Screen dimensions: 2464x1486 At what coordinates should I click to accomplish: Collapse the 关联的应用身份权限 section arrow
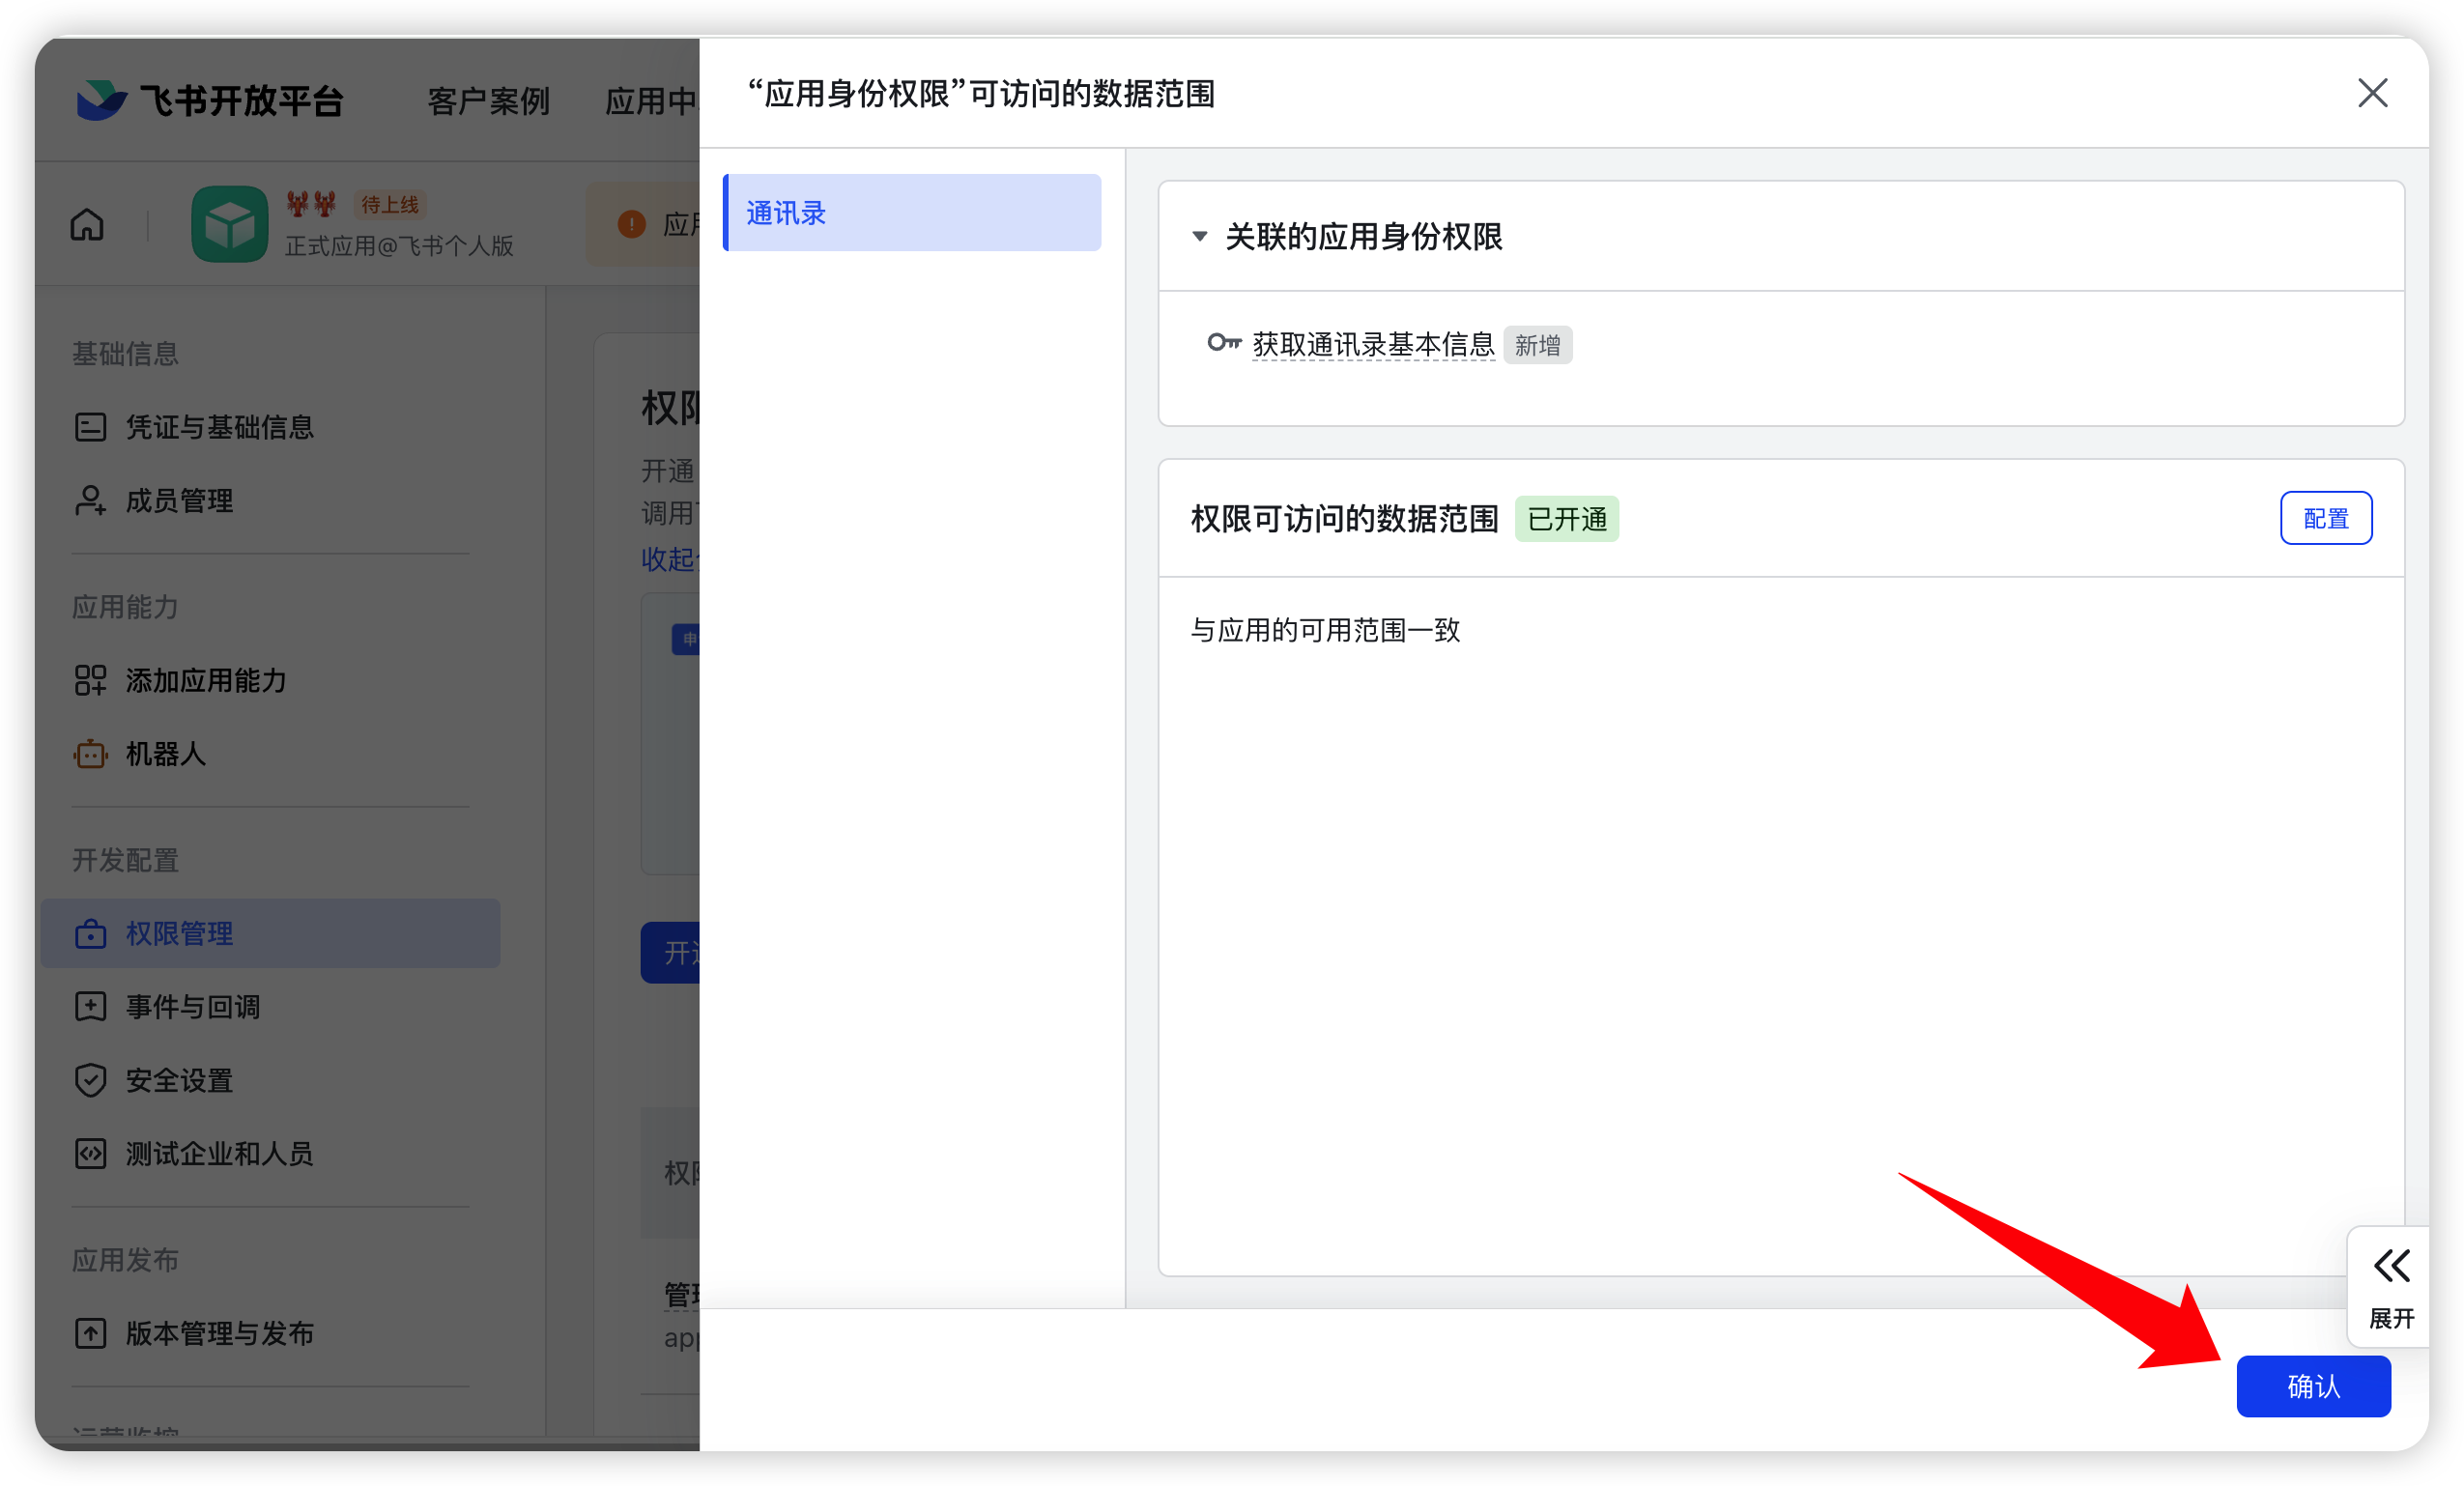click(1199, 237)
